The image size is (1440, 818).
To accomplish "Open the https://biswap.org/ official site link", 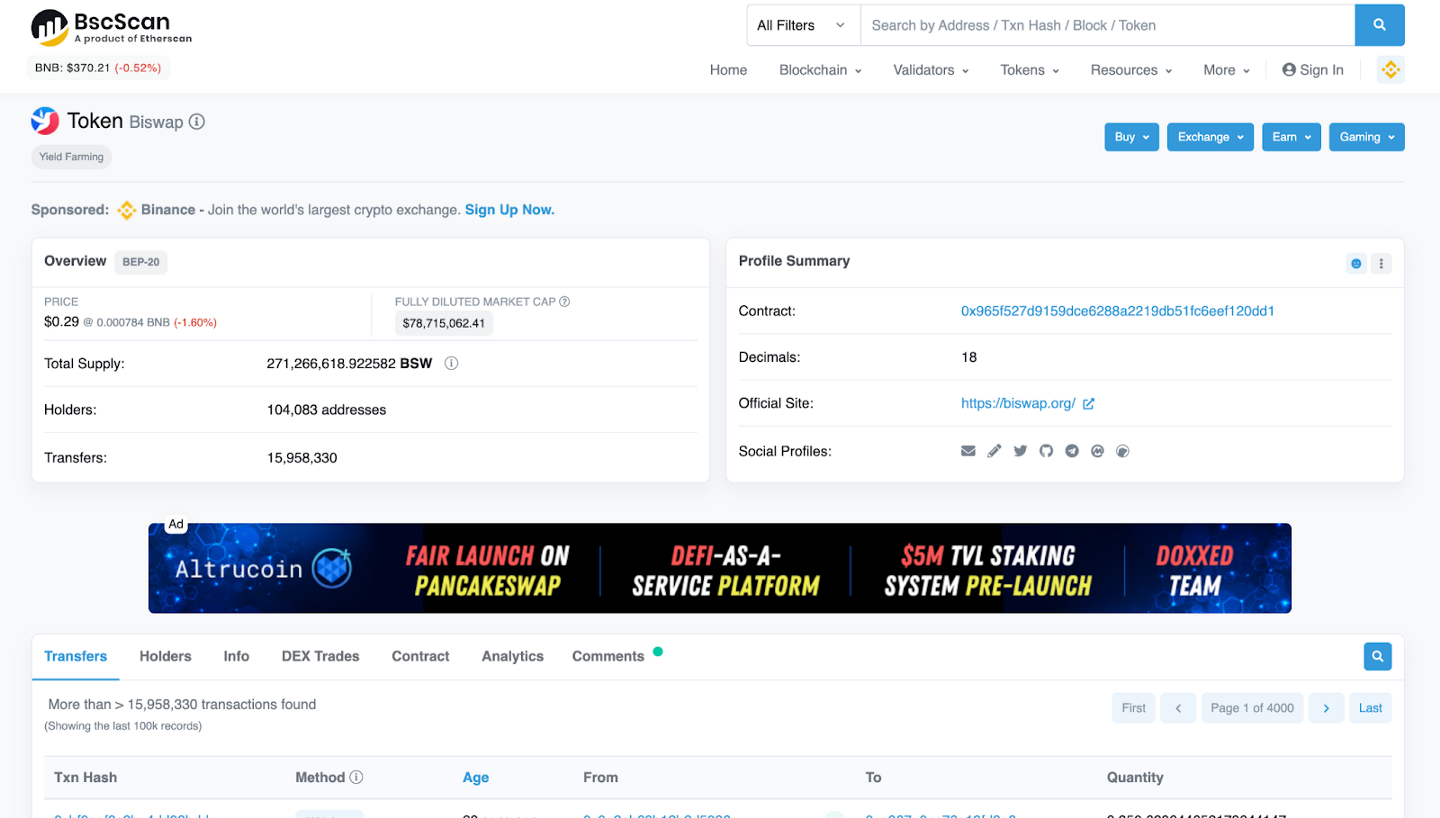I will point(1018,404).
